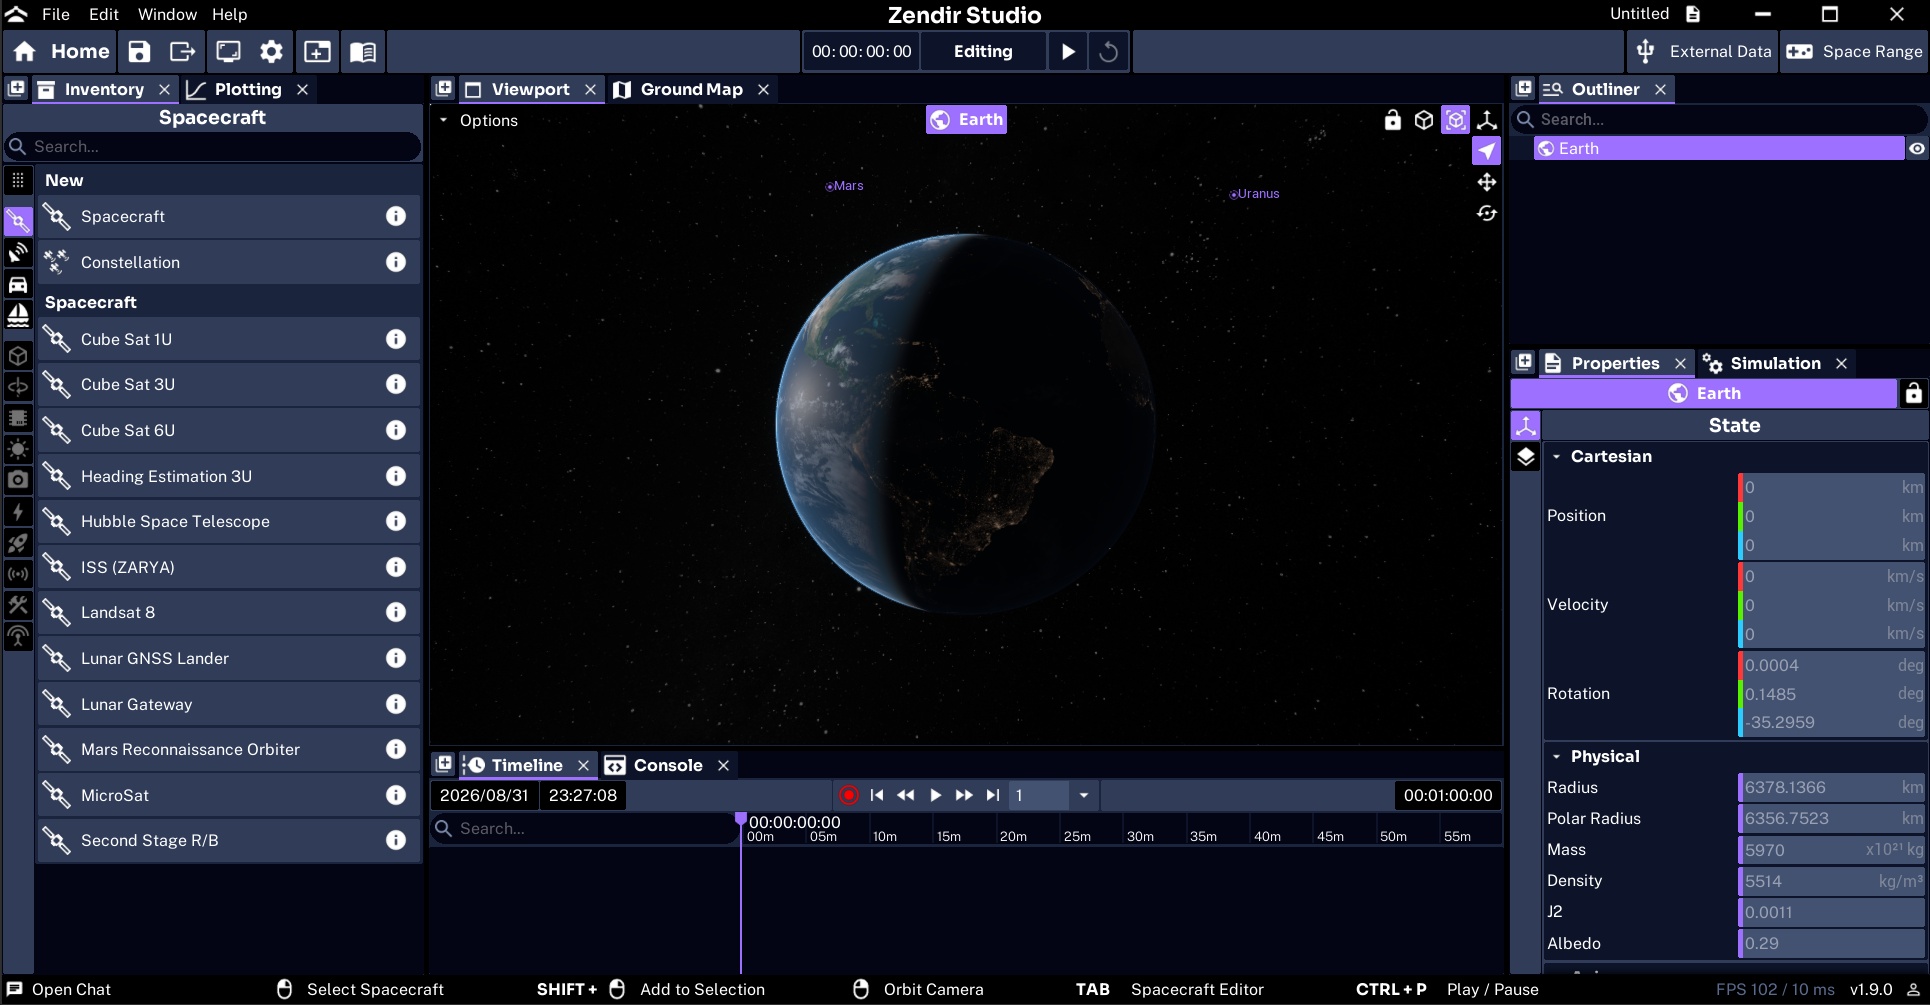Click the screen layout icon in toolbar

[x=228, y=52]
